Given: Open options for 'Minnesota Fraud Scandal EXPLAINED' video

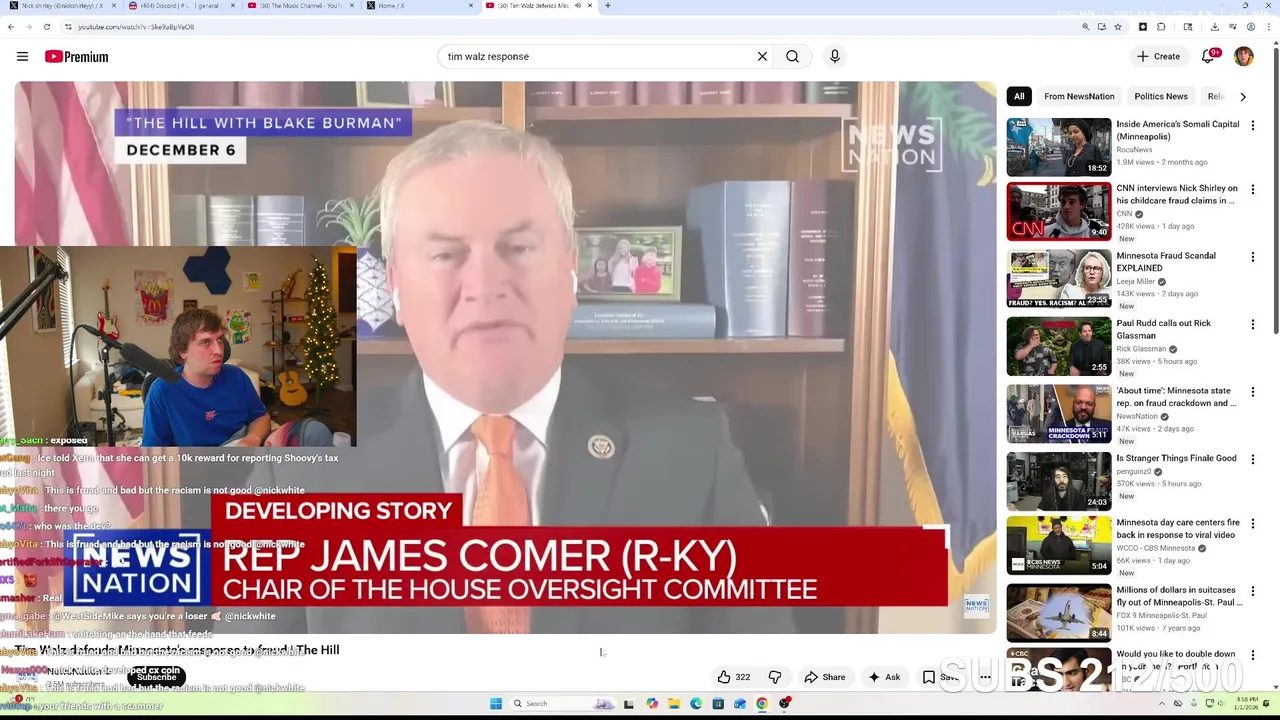Looking at the screenshot, I should 1253,256.
